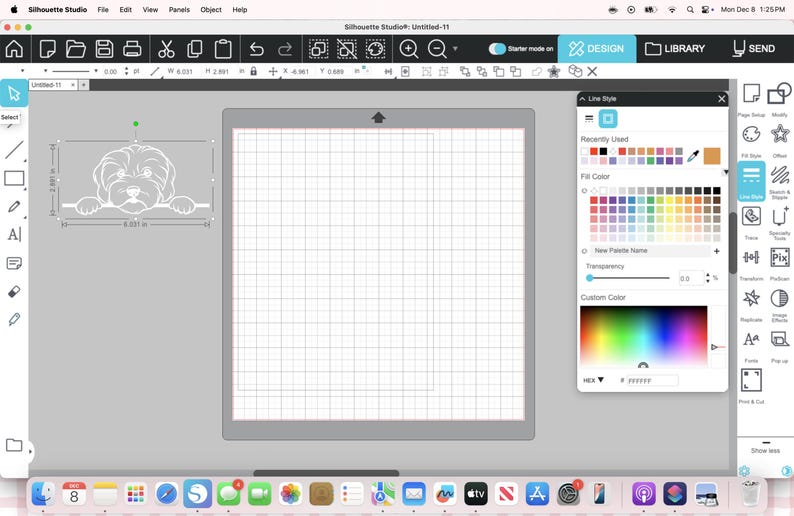Choose black swatch in Recently Used
794x516 pixels.
coord(603,151)
